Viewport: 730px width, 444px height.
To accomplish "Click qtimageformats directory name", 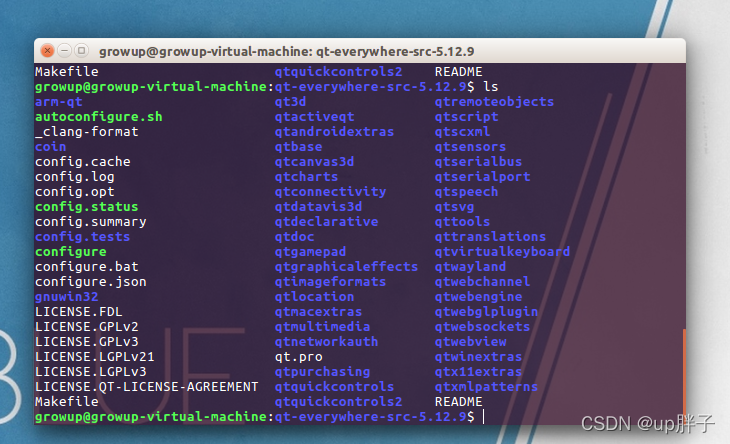I will coord(331,282).
